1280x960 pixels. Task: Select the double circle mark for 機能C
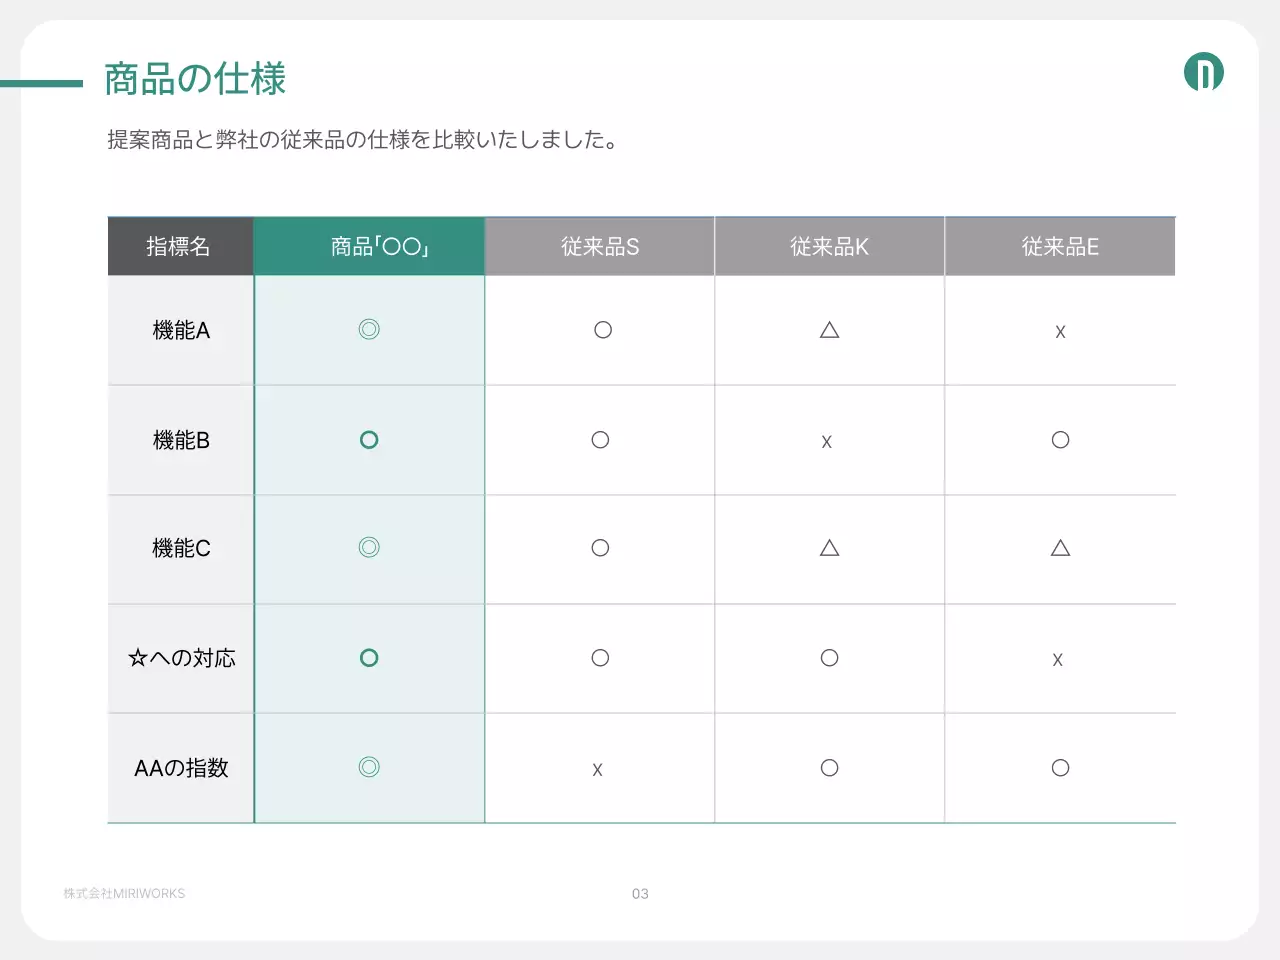pyautogui.click(x=369, y=548)
